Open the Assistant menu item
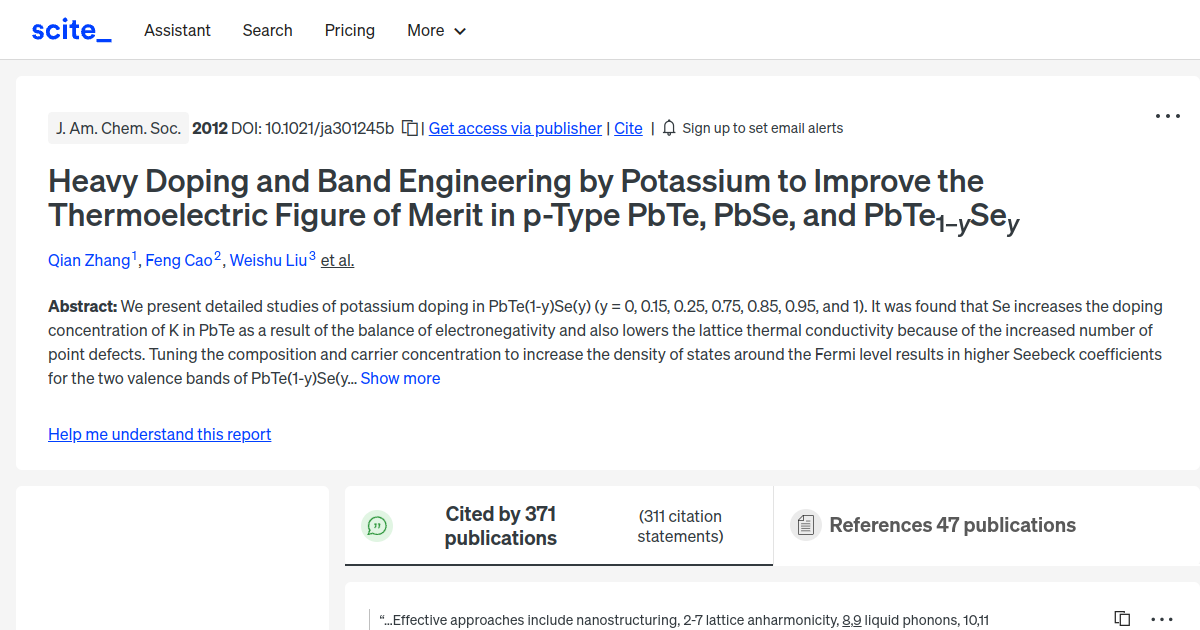This screenshot has height=630, width=1200. [x=177, y=30]
